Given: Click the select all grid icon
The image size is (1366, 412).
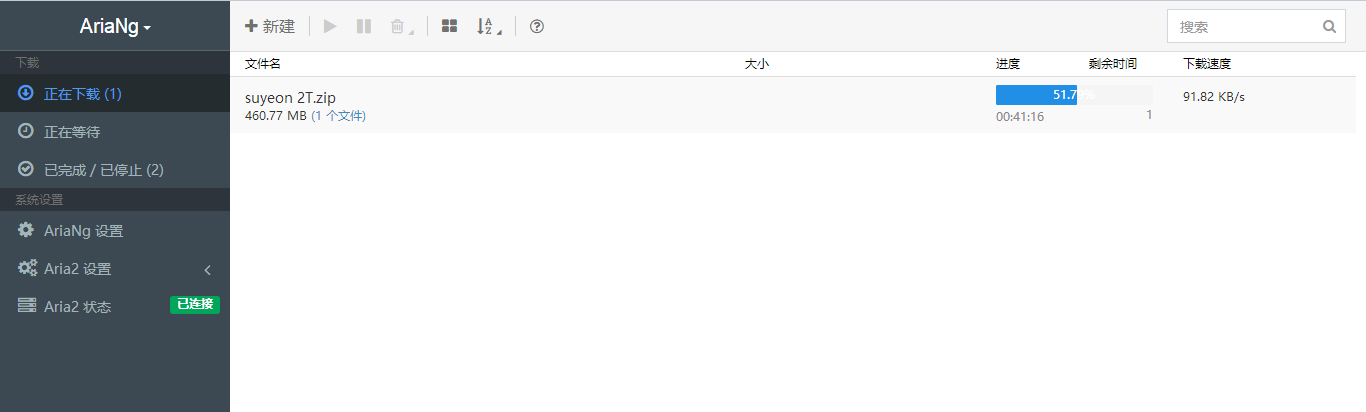Looking at the screenshot, I should [450, 27].
